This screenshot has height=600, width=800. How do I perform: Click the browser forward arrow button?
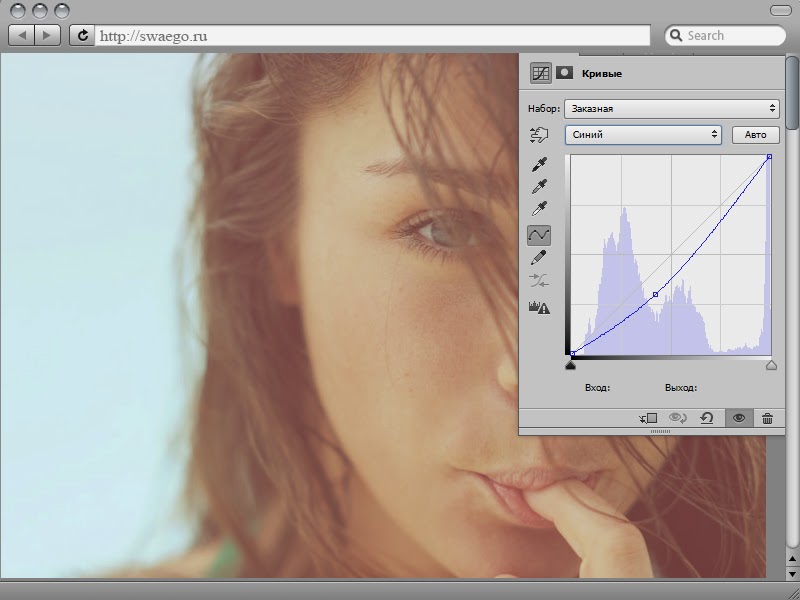click(x=47, y=35)
